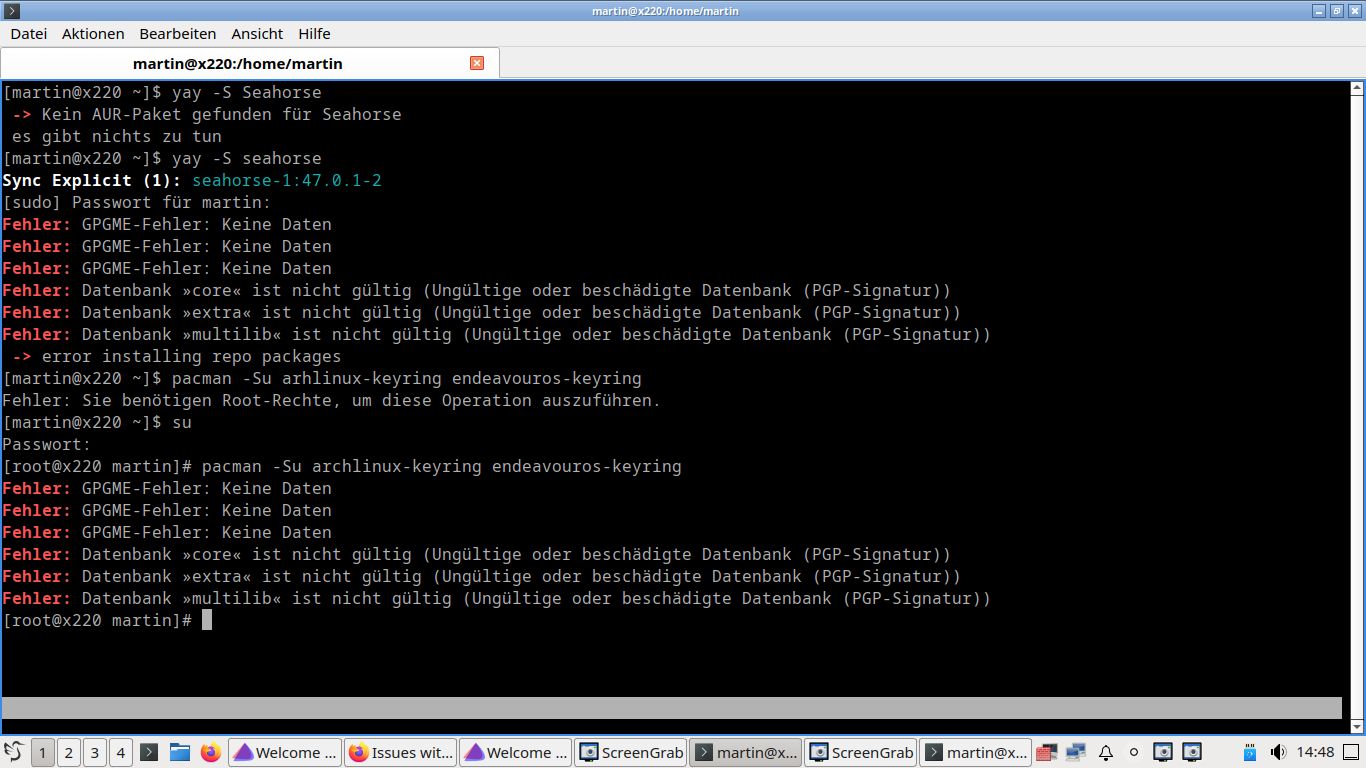
Task: Launch terminal from the panel quick launcher
Action: pyautogui.click(x=149, y=752)
